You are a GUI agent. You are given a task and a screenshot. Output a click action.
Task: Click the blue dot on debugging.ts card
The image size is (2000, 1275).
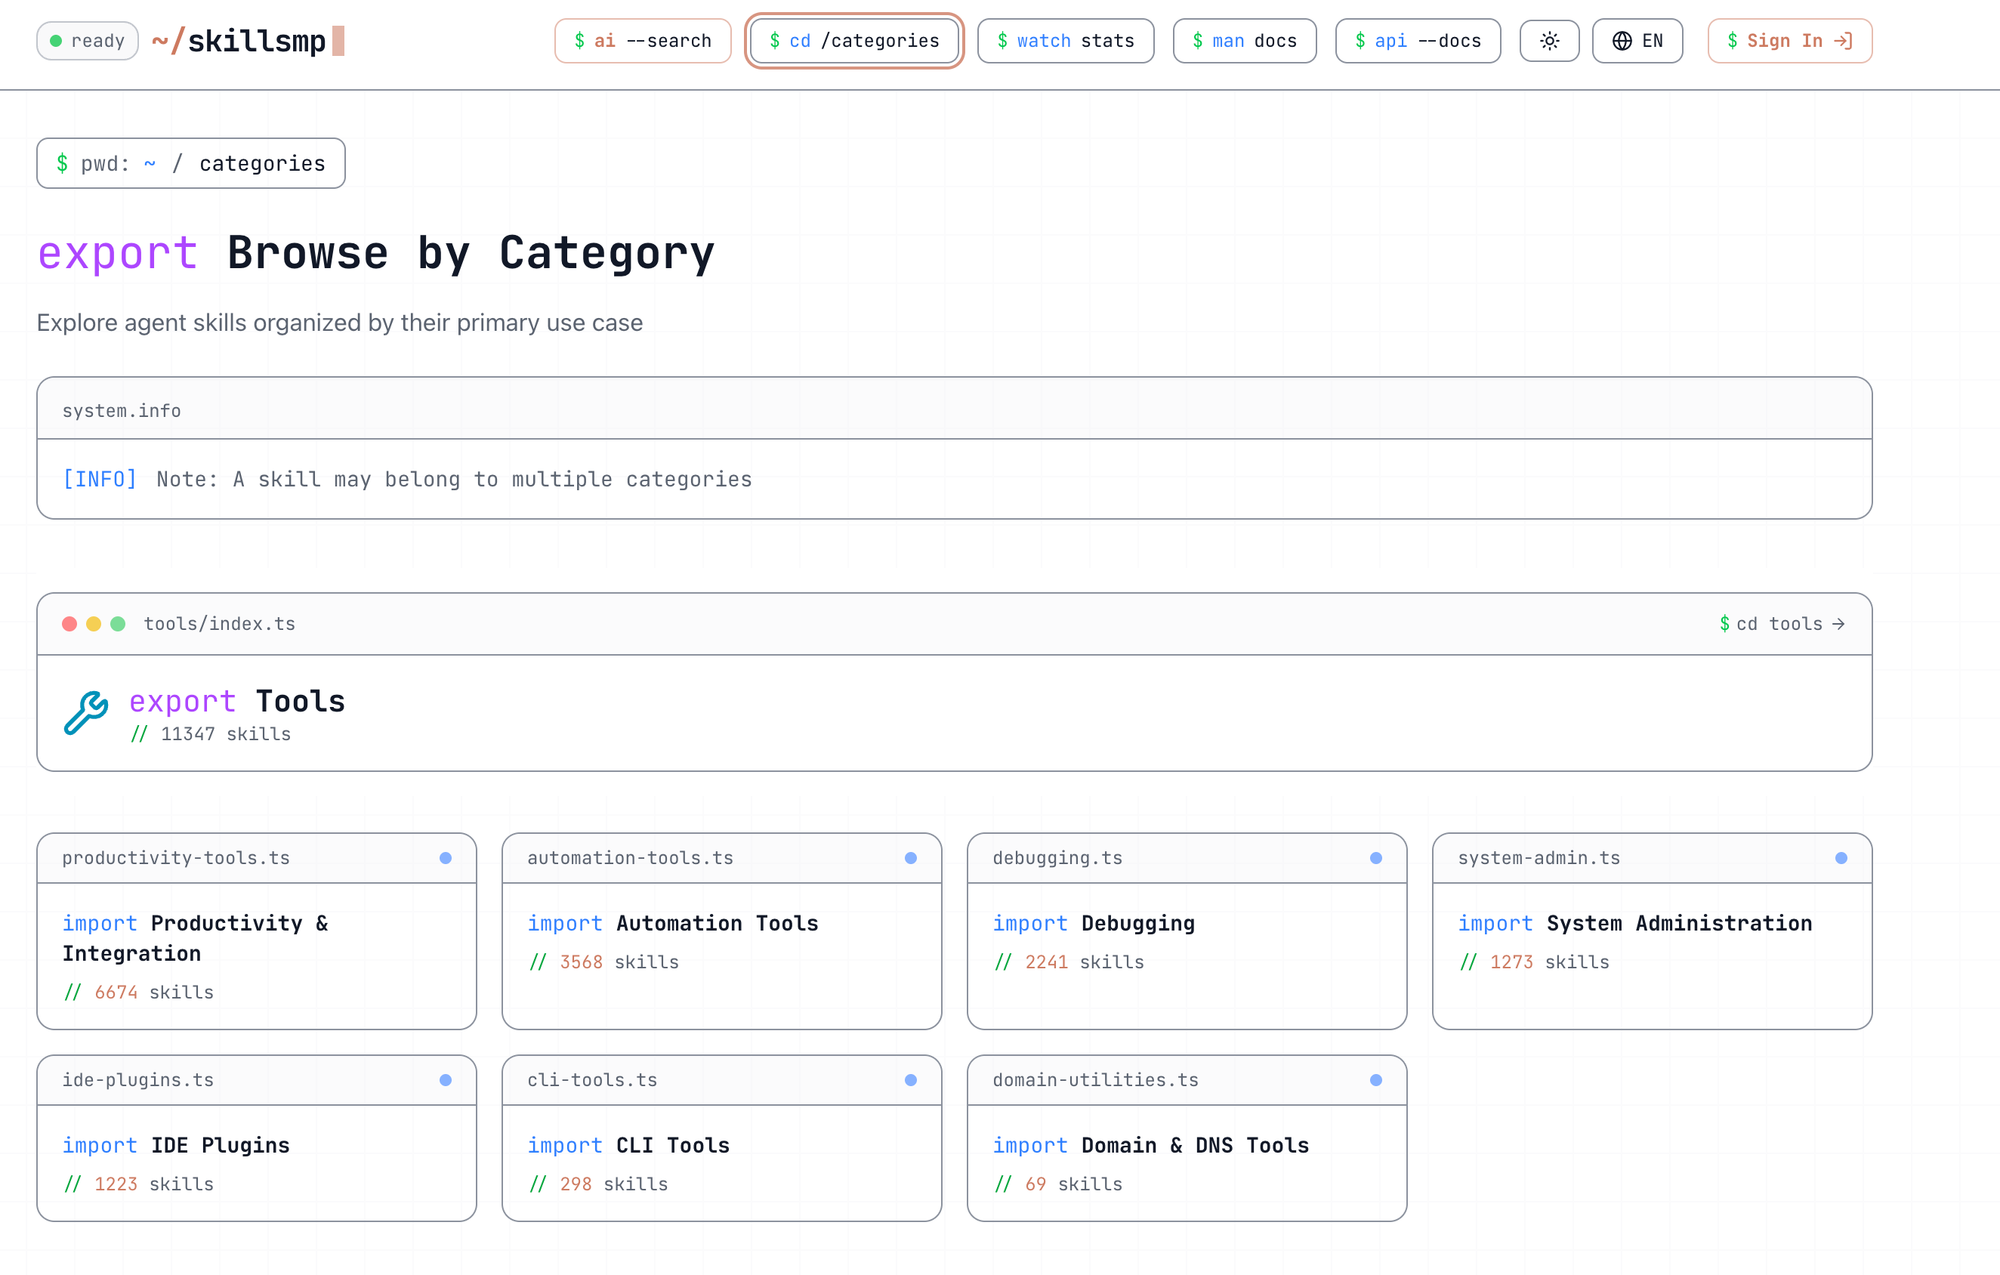(x=1375, y=858)
